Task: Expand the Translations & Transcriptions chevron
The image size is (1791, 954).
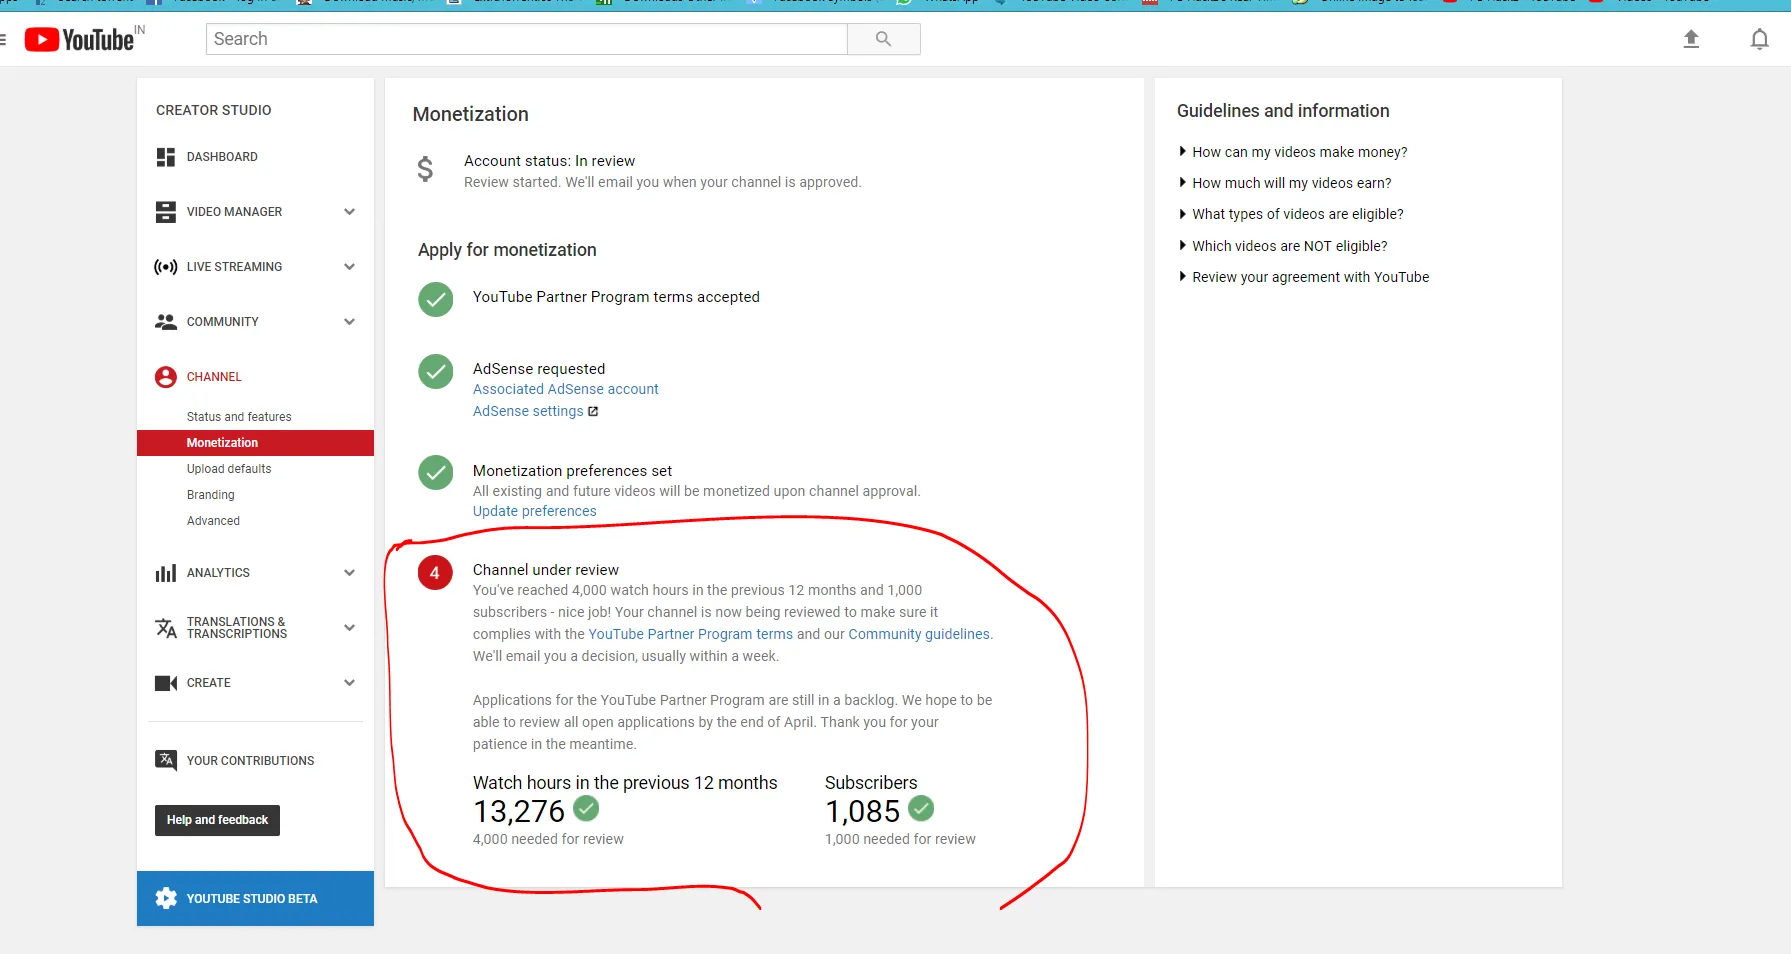Action: (349, 628)
